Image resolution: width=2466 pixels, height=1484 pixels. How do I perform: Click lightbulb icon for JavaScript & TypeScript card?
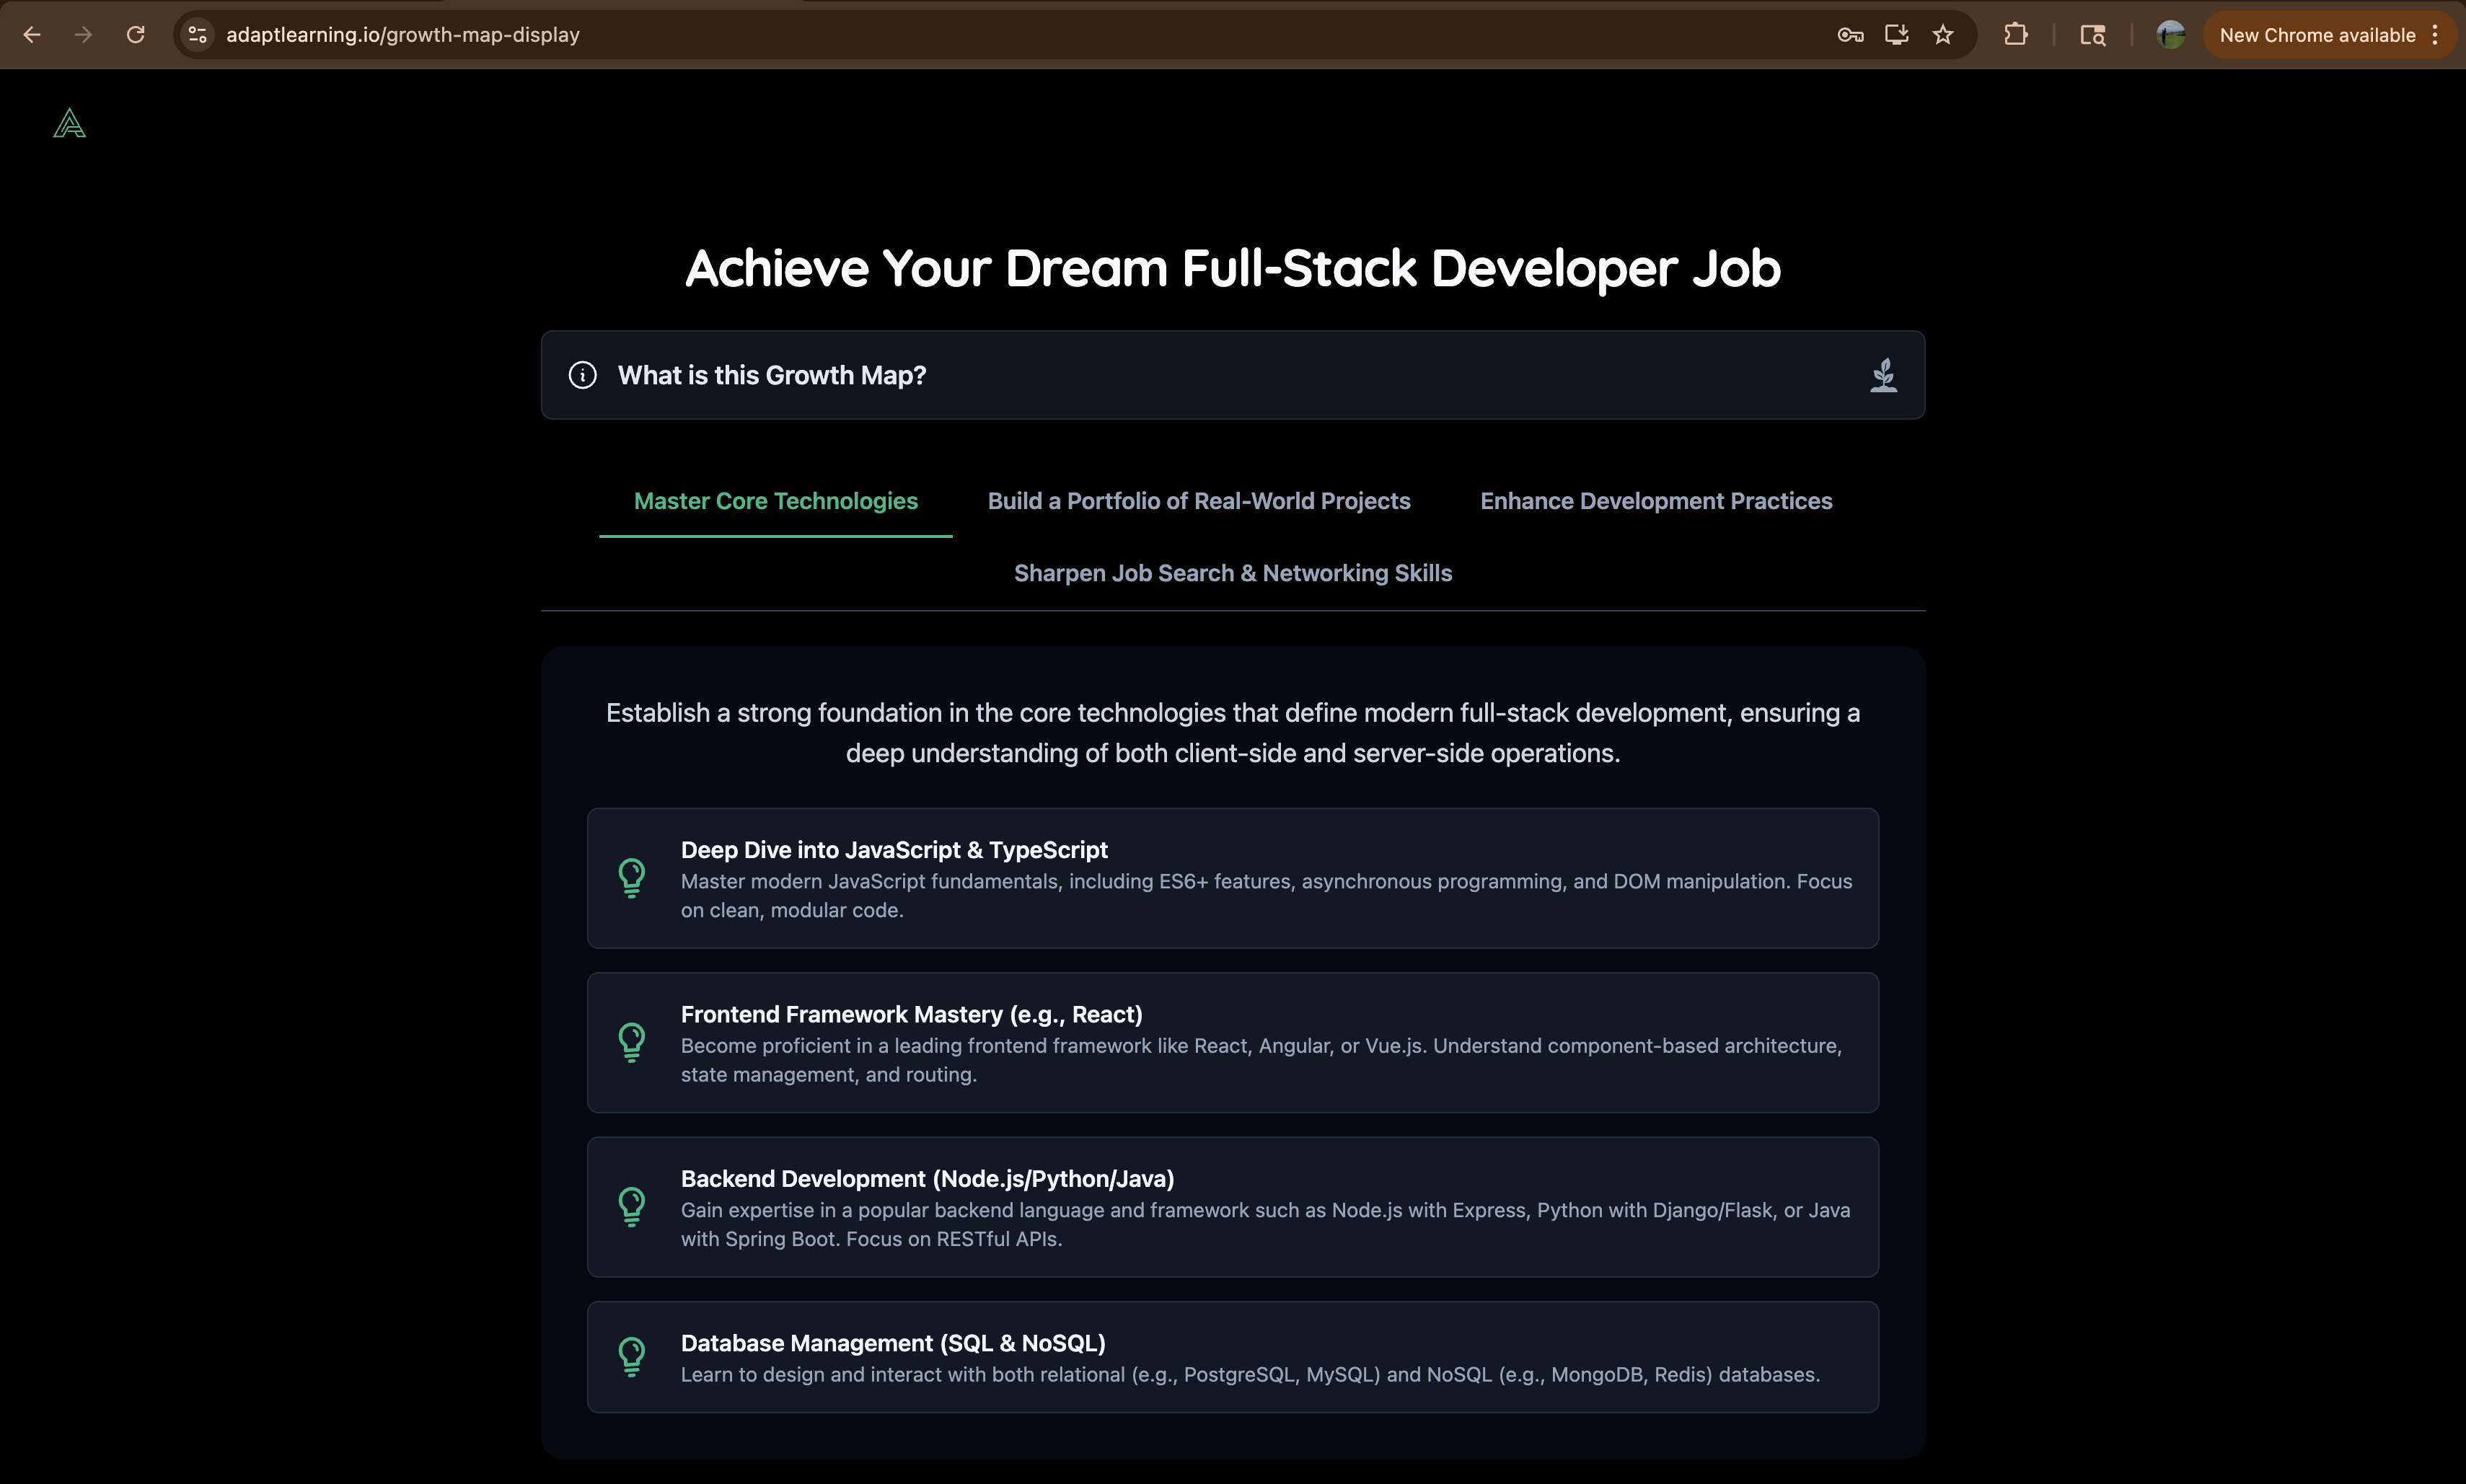632,878
